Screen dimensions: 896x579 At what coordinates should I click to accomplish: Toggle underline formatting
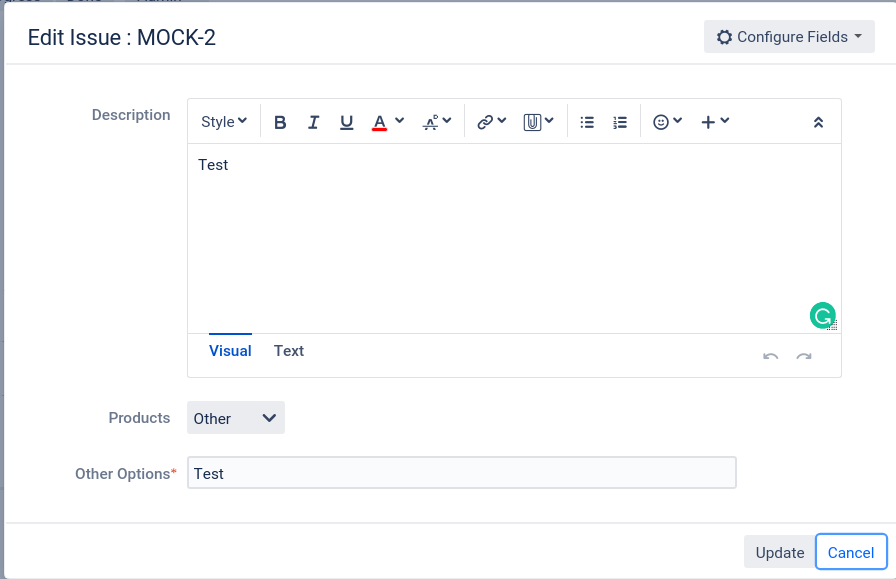(346, 122)
